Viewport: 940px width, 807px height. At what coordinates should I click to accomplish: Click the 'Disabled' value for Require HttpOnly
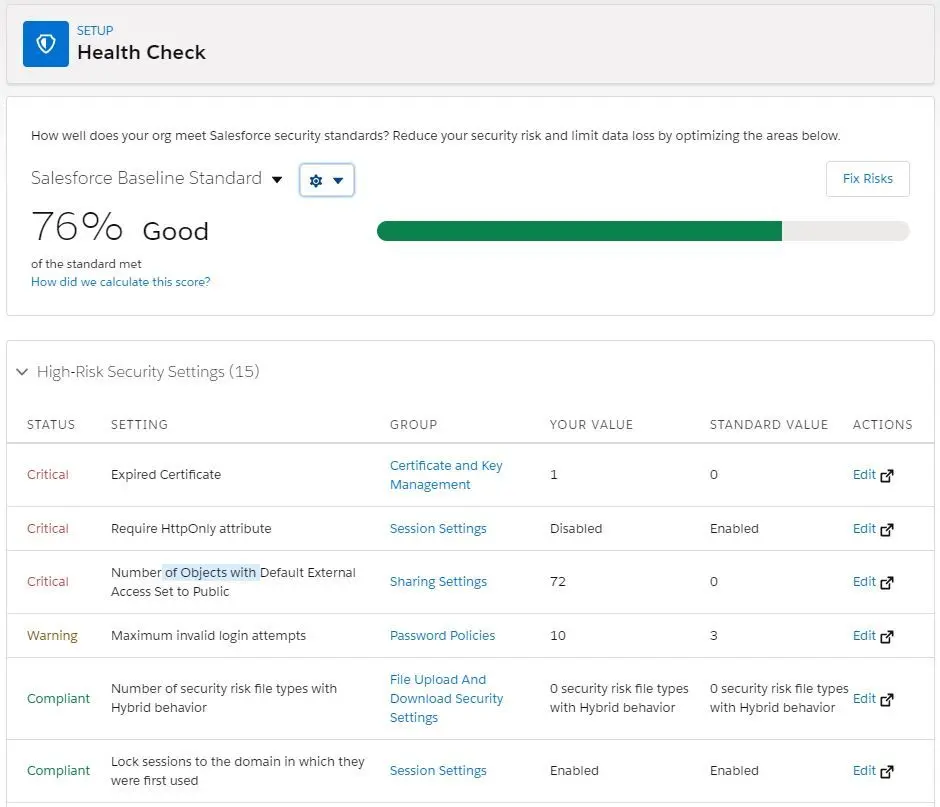[576, 528]
